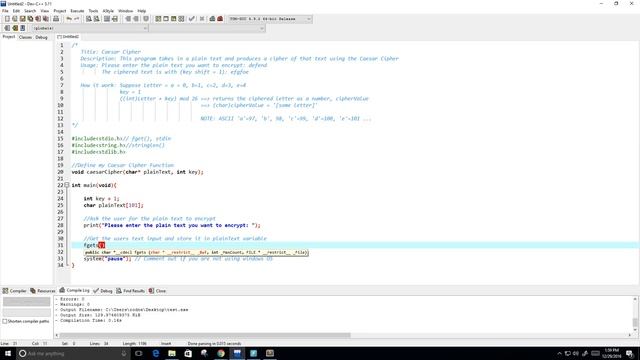The height and width of the screenshot is (360, 640).
Task: Open the AStyle menu
Action: [x=108, y=11]
